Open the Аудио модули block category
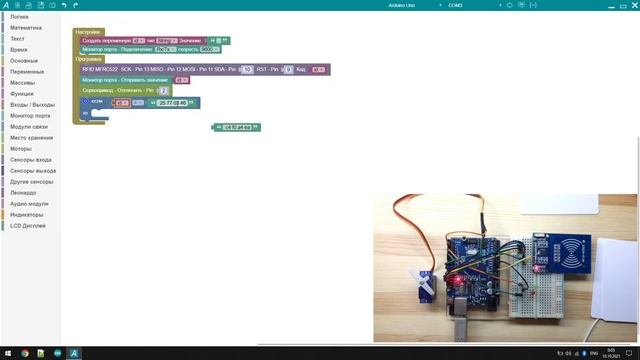Viewport: 640px width, 360px height. [29, 204]
